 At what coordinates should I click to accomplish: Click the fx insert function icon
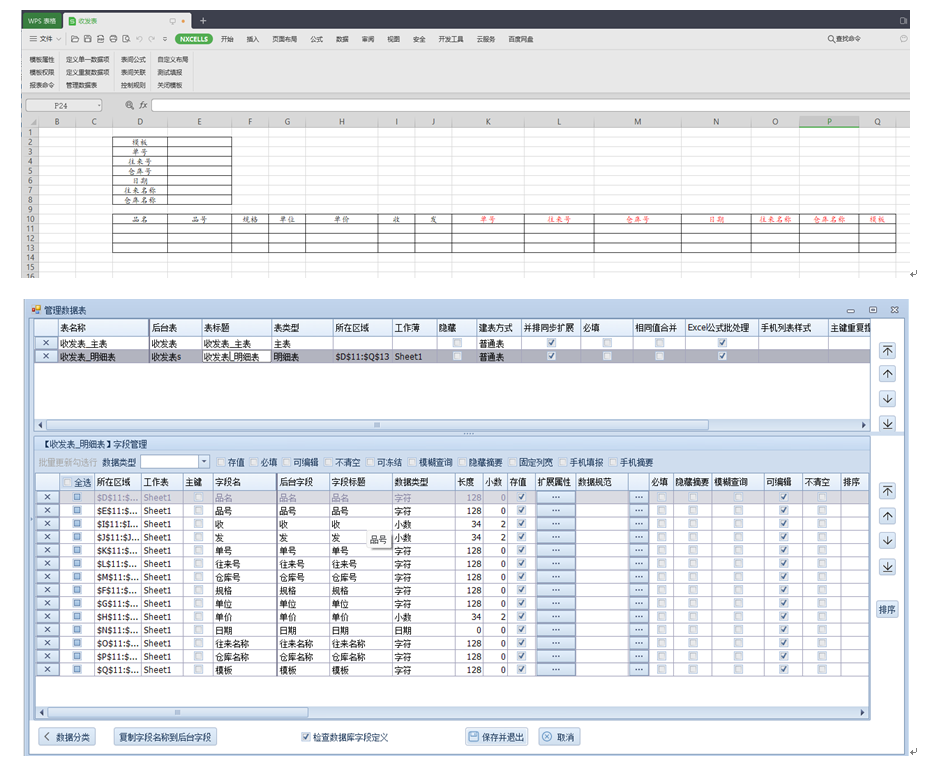tap(143, 105)
